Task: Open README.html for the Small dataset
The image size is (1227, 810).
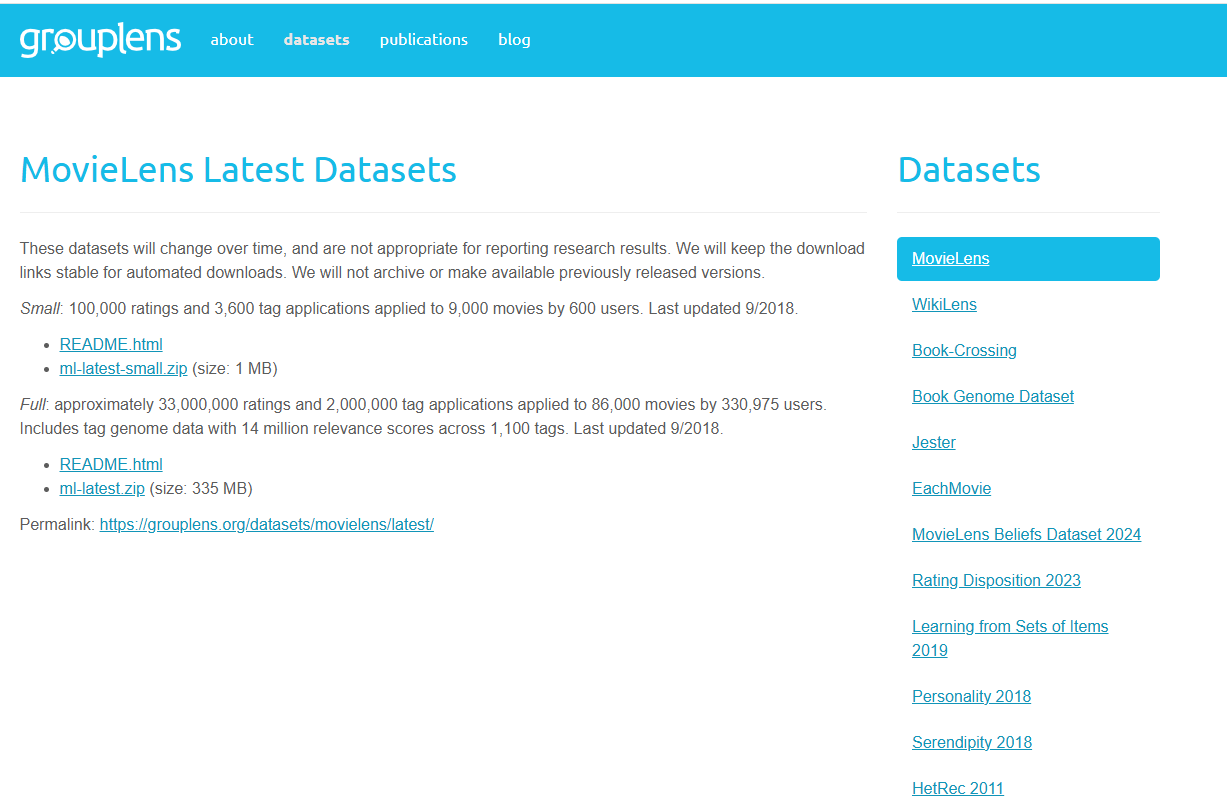Action: tap(111, 344)
